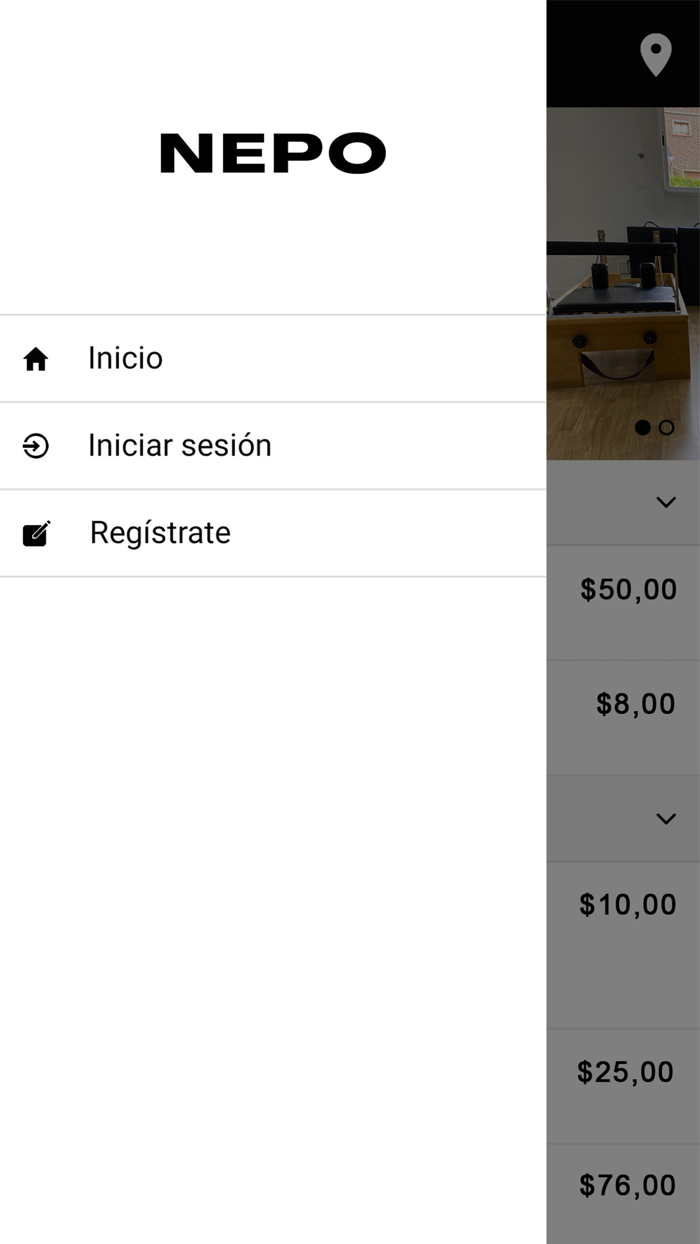This screenshot has height=1244, width=700.
Task: Choose the $8,00 price entry
Action: pyautogui.click(x=634, y=704)
